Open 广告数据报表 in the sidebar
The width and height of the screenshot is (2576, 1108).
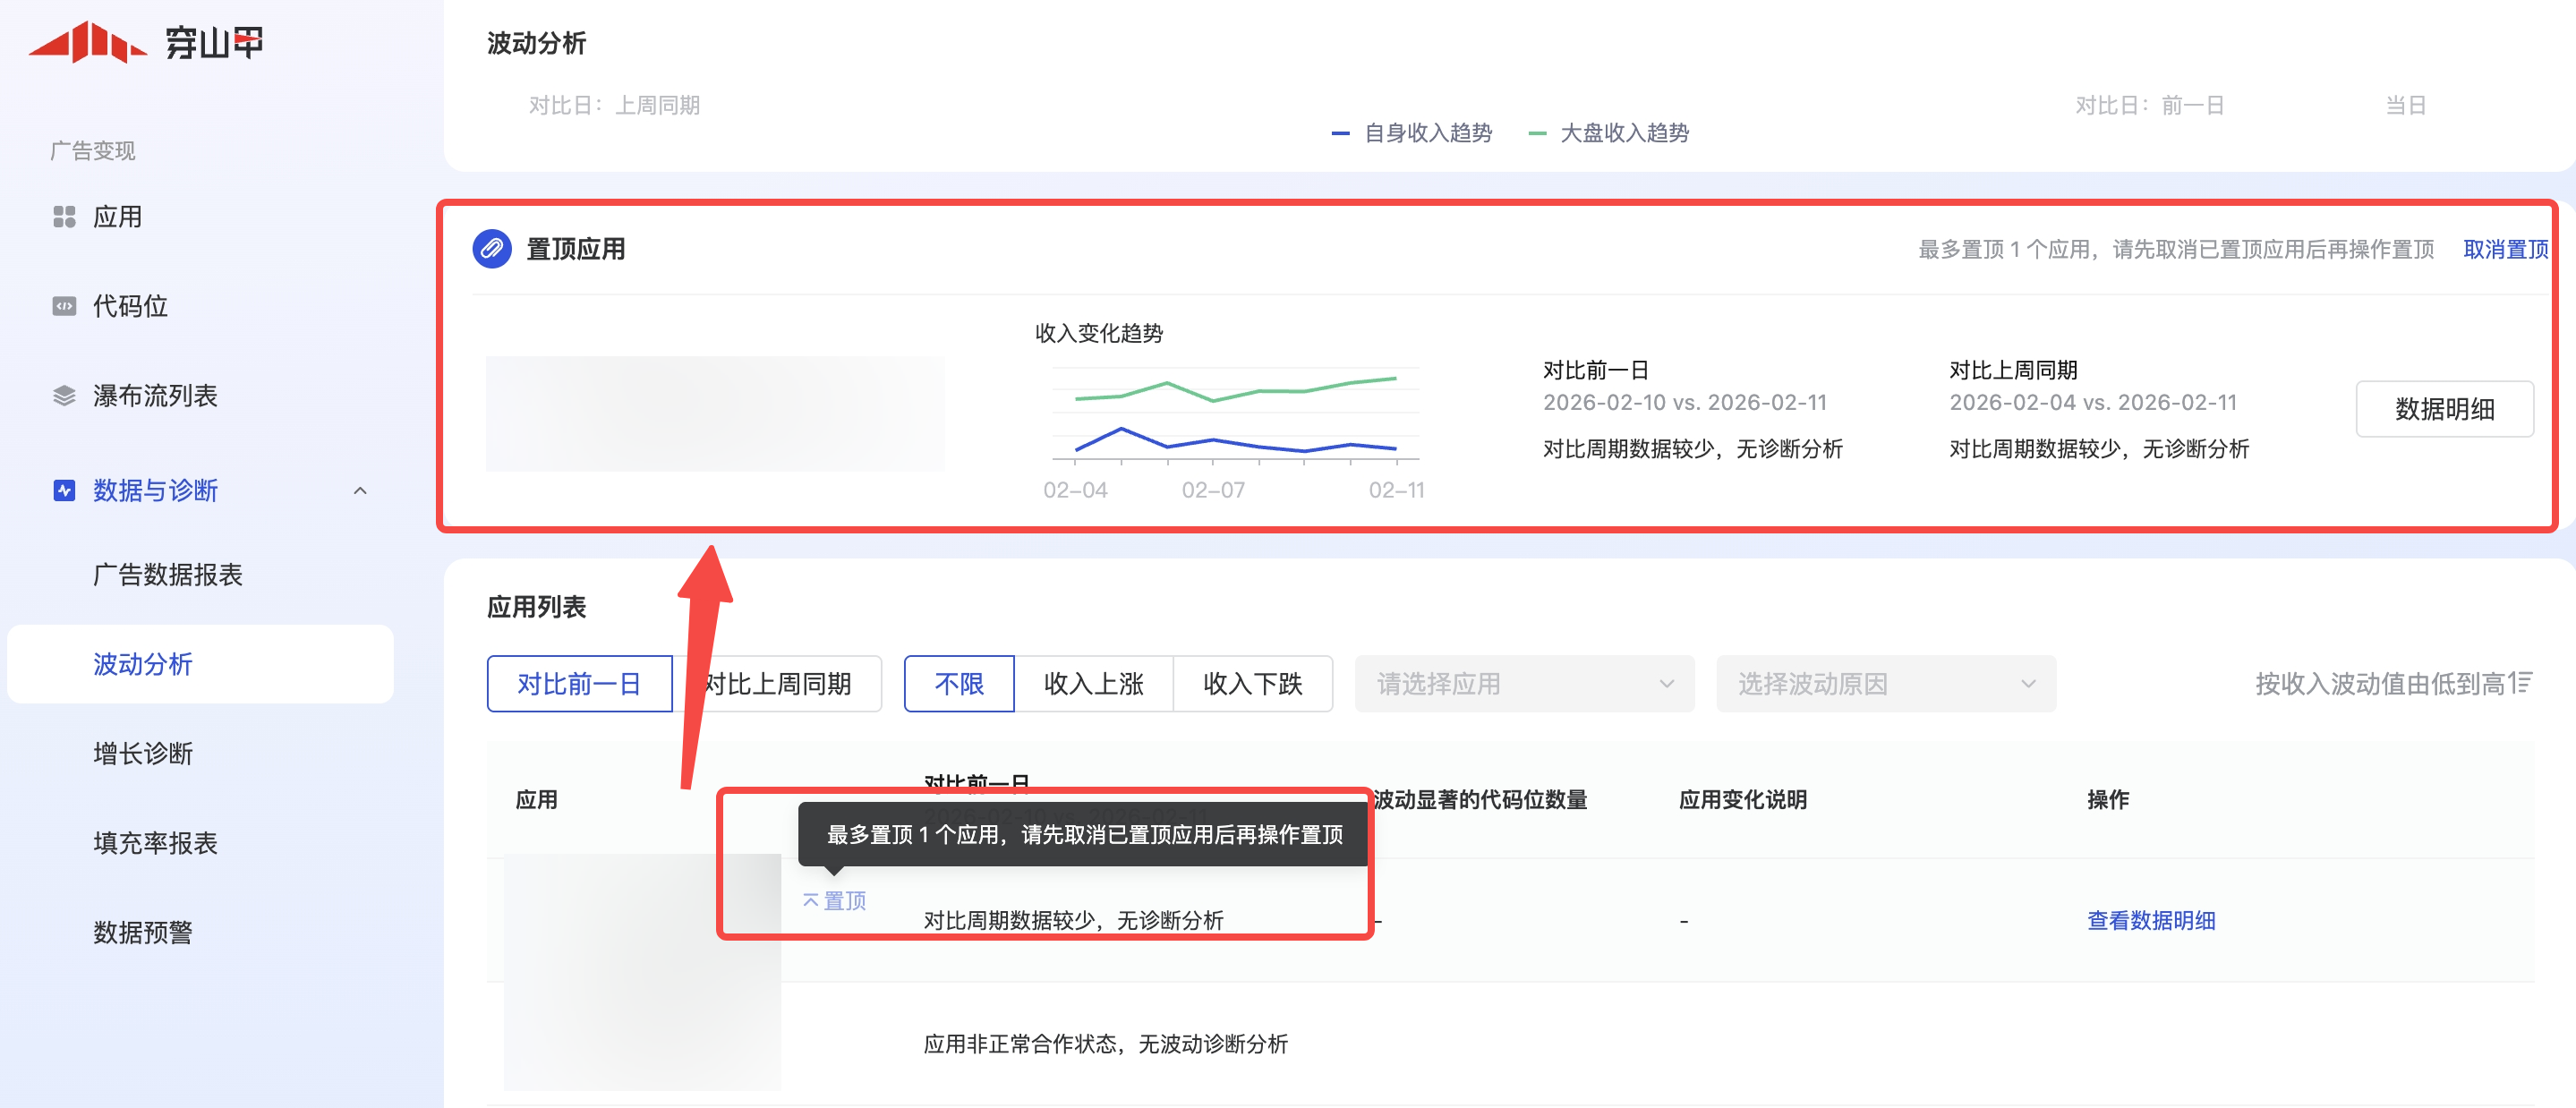coord(168,574)
